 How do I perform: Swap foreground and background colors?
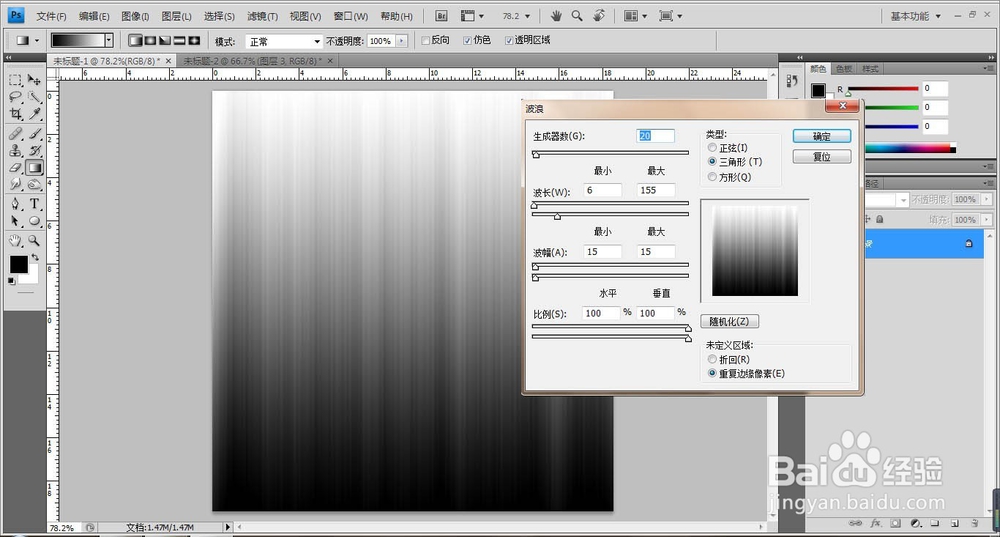pyautogui.click(x=35, y=257)
